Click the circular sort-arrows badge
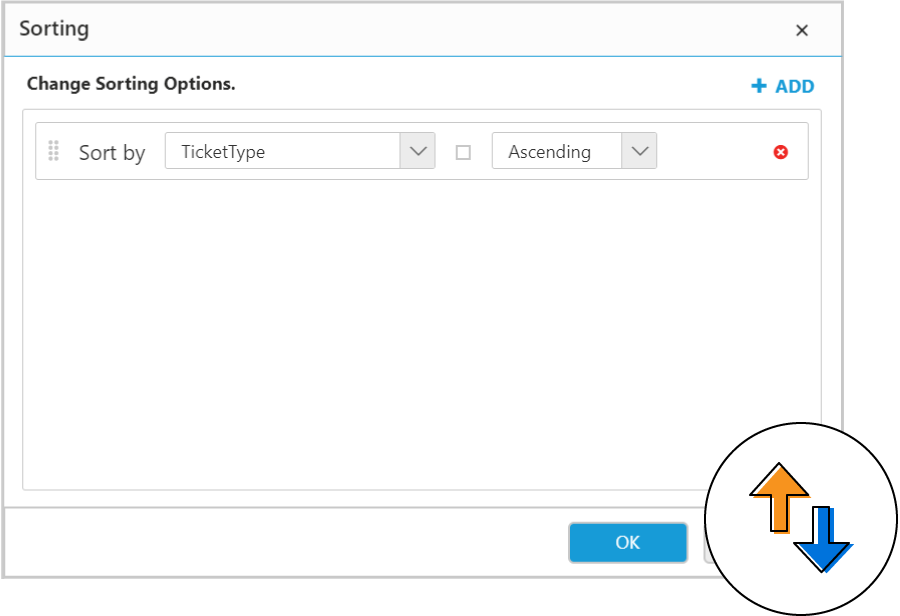The height and width of the screenshot is (616, 900). tap(800, 516)
